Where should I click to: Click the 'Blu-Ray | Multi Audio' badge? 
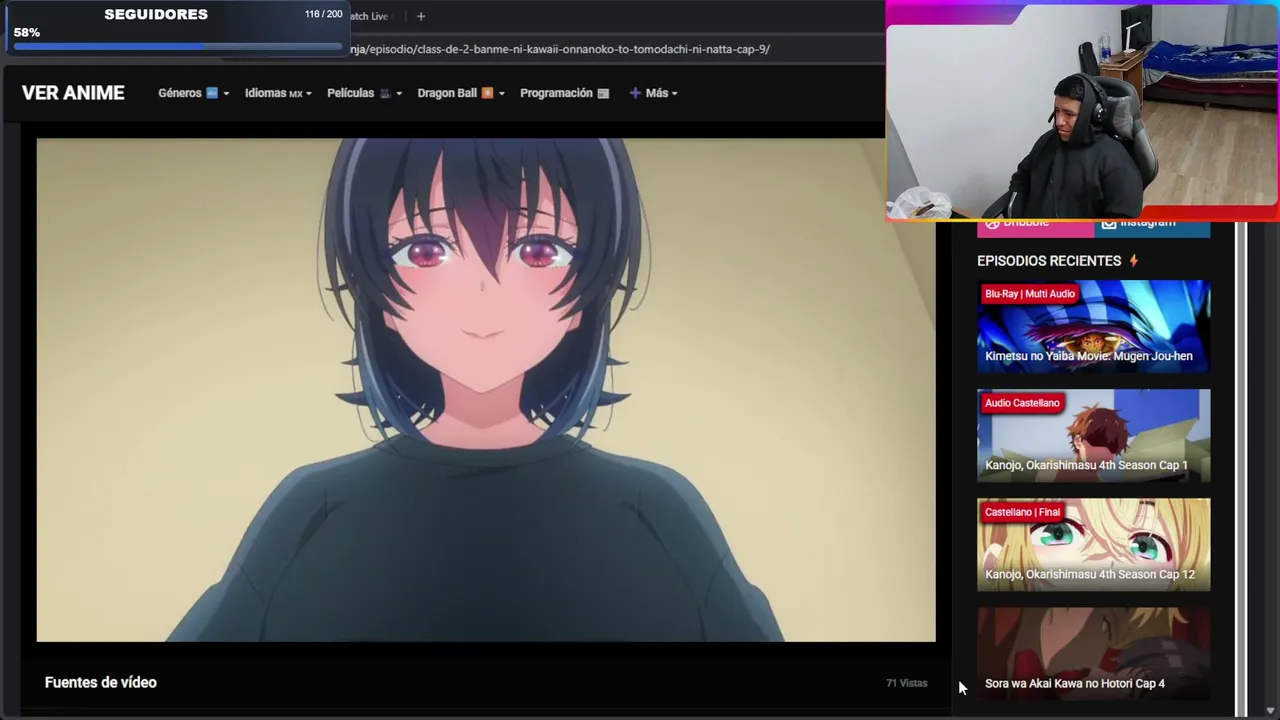tap(1030, 294)
